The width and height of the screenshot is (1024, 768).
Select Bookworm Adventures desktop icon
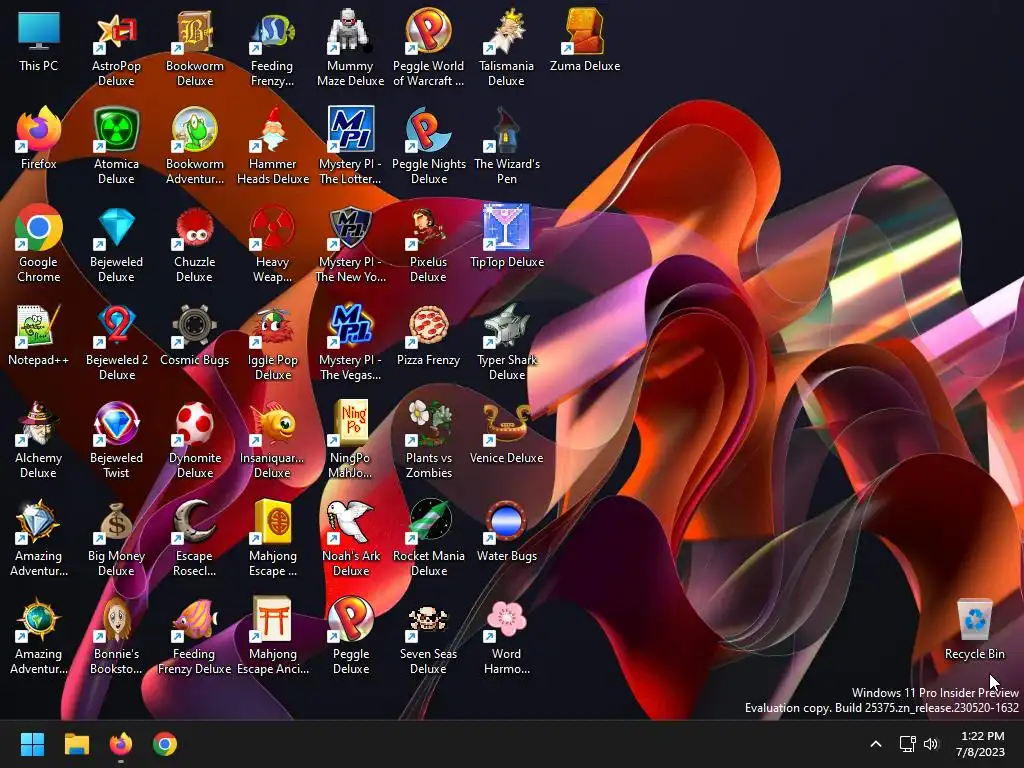point(195,129)
